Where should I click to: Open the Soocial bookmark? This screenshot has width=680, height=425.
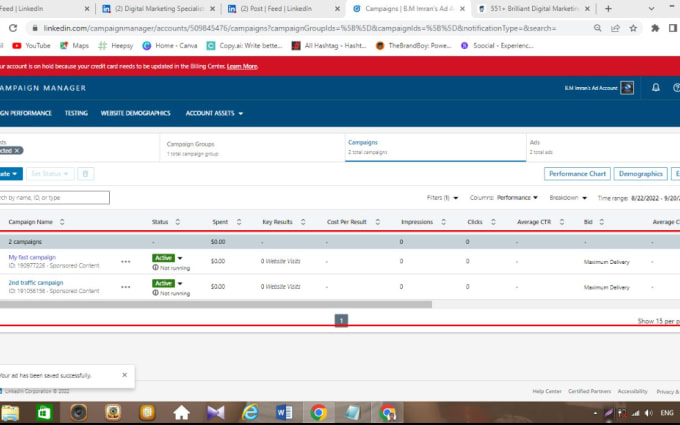[497, 46]
